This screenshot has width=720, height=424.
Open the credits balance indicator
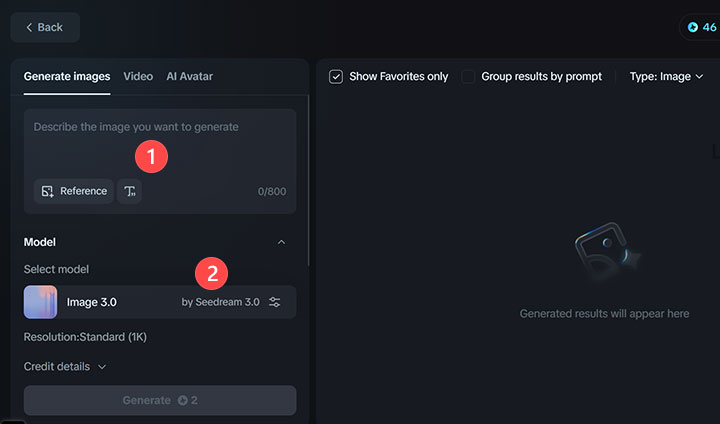(x=699, y=27)
